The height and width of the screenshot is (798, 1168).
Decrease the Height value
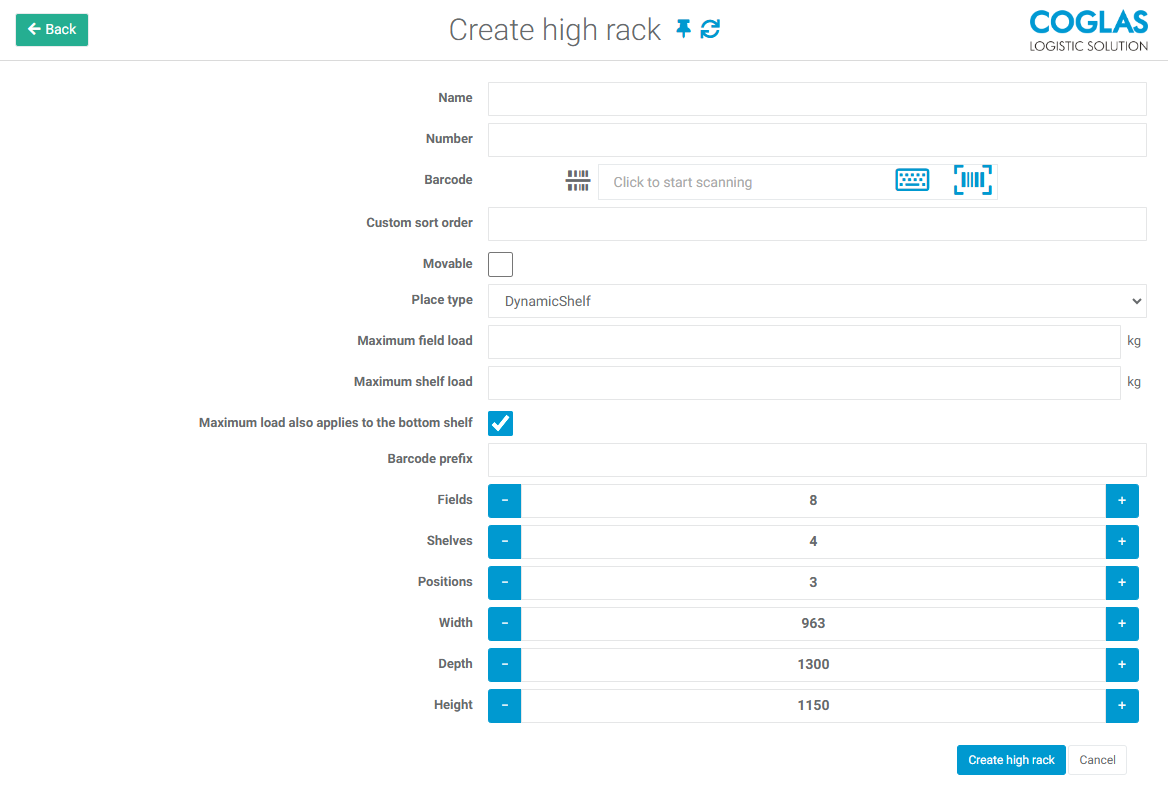(504, 706)
